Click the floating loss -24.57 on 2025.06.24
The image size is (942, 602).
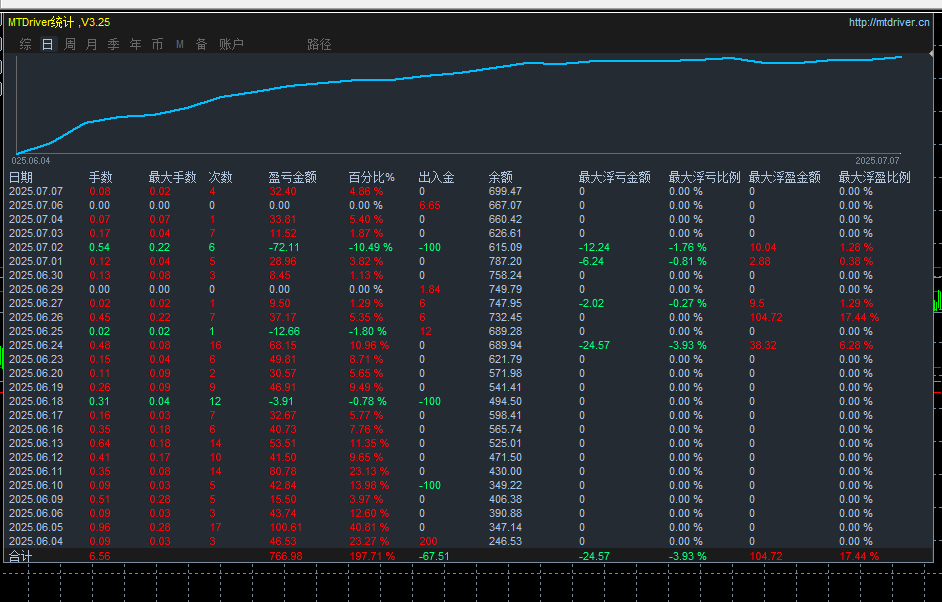(x=594, y=345)
